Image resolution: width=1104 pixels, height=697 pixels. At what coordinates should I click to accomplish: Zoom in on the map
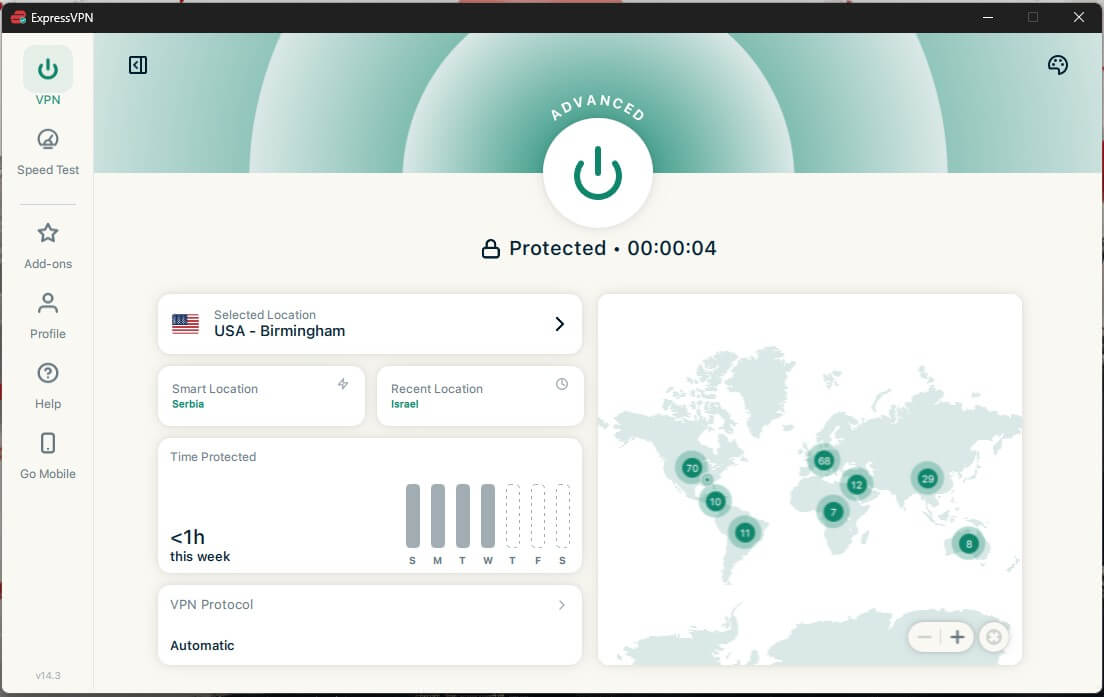[x=957, y=637]
